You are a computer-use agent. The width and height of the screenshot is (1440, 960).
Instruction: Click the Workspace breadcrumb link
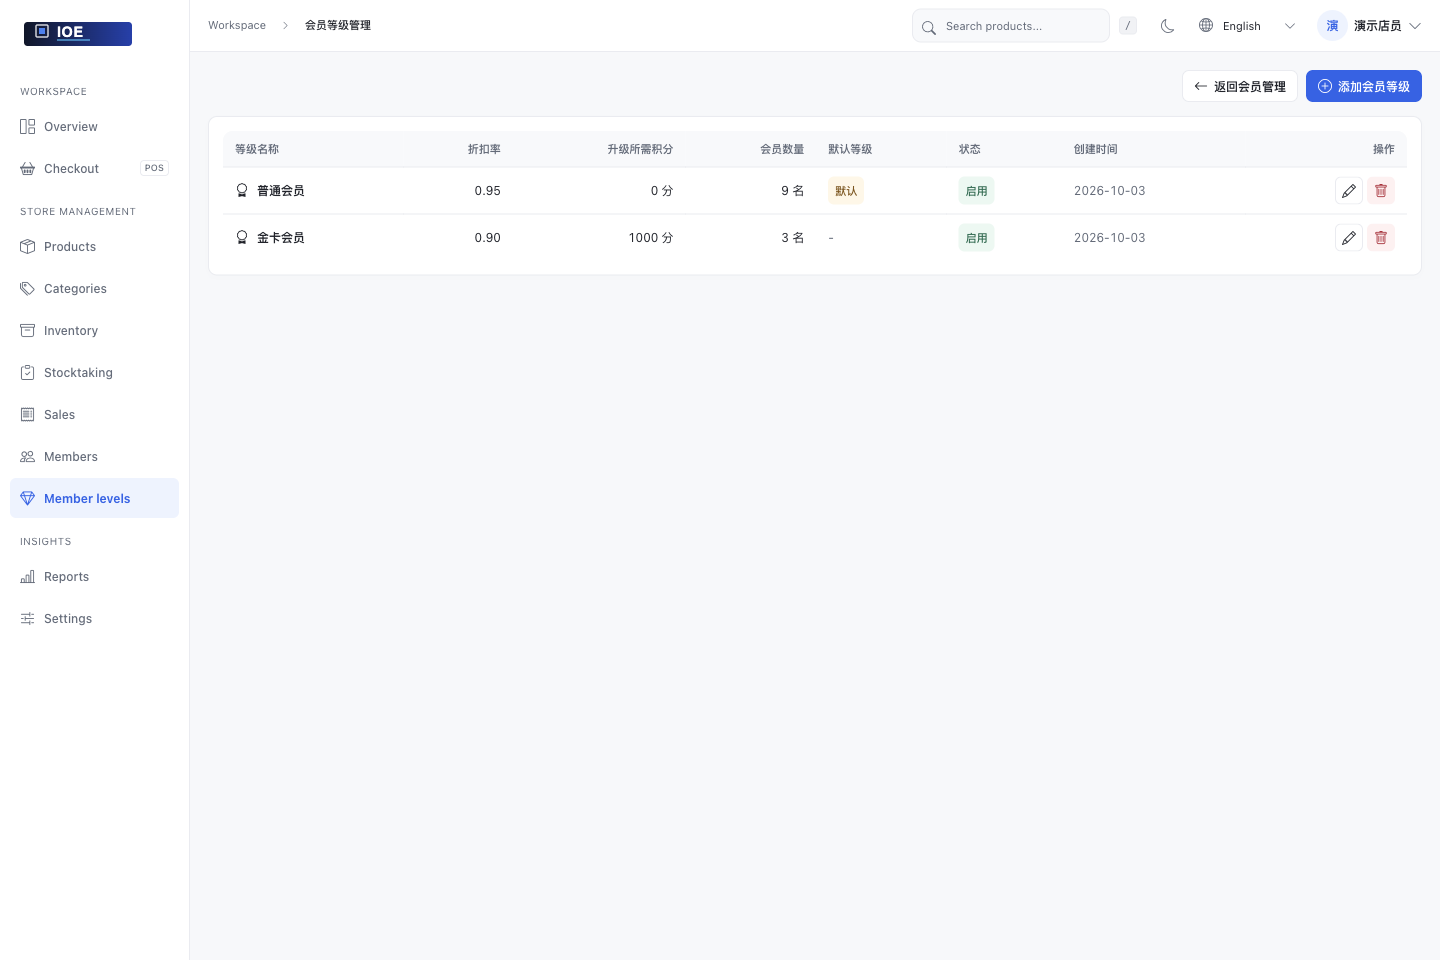237,25
